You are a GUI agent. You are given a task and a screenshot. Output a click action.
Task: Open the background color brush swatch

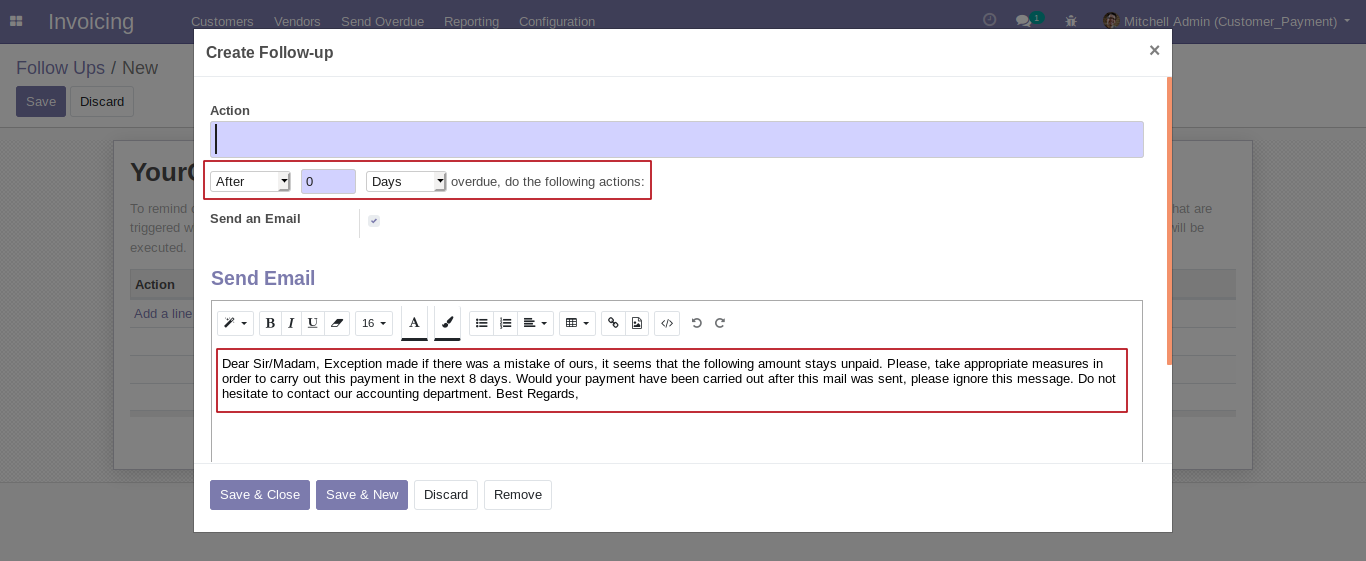tap(447, 323)
